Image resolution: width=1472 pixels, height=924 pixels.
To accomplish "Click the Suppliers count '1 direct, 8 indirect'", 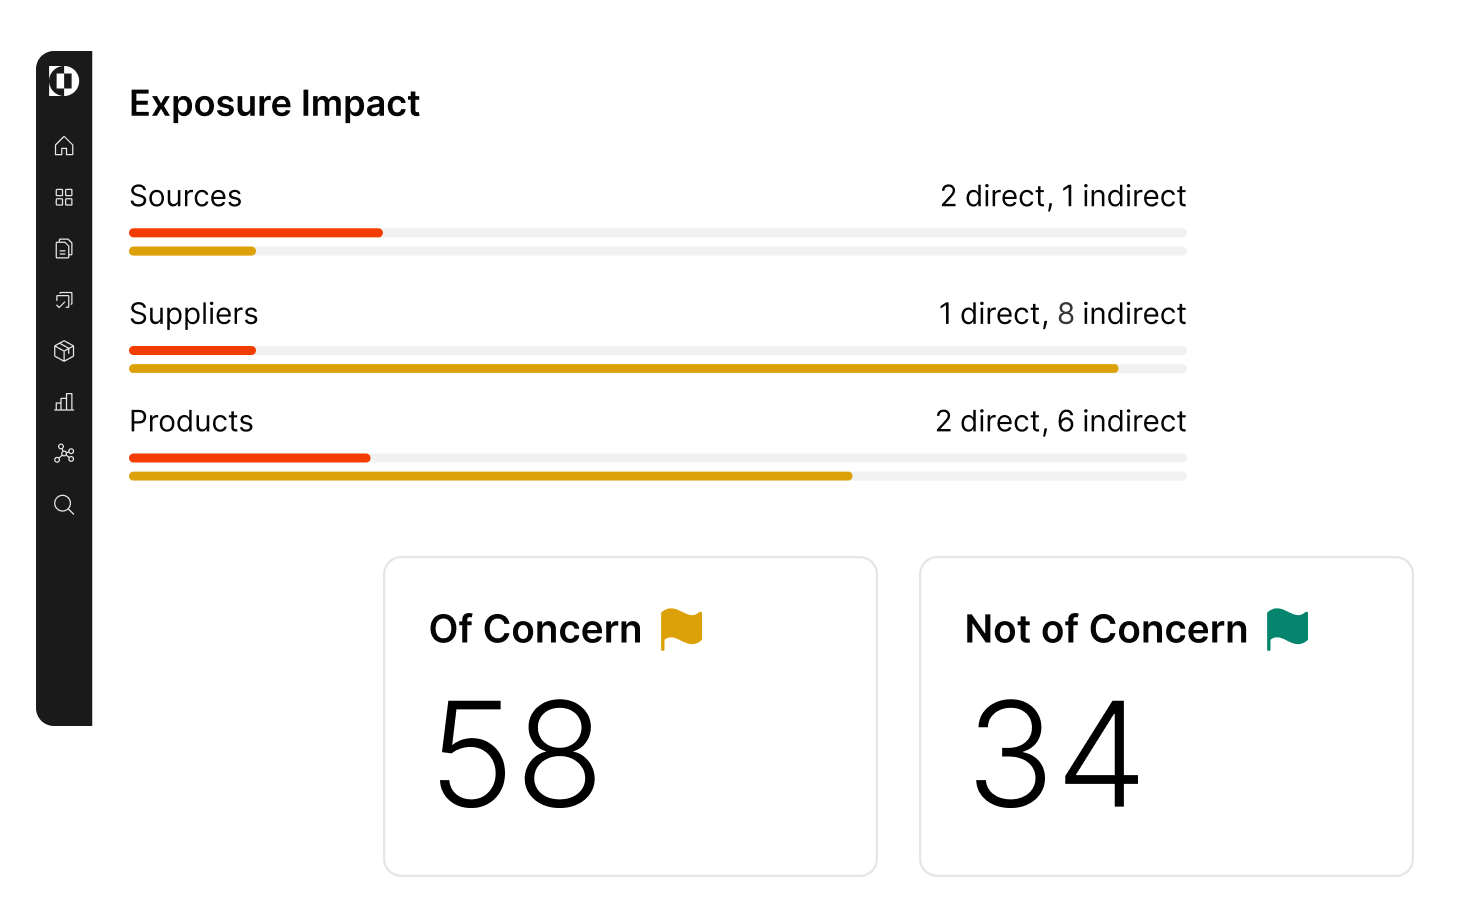I will point(1062,313).
